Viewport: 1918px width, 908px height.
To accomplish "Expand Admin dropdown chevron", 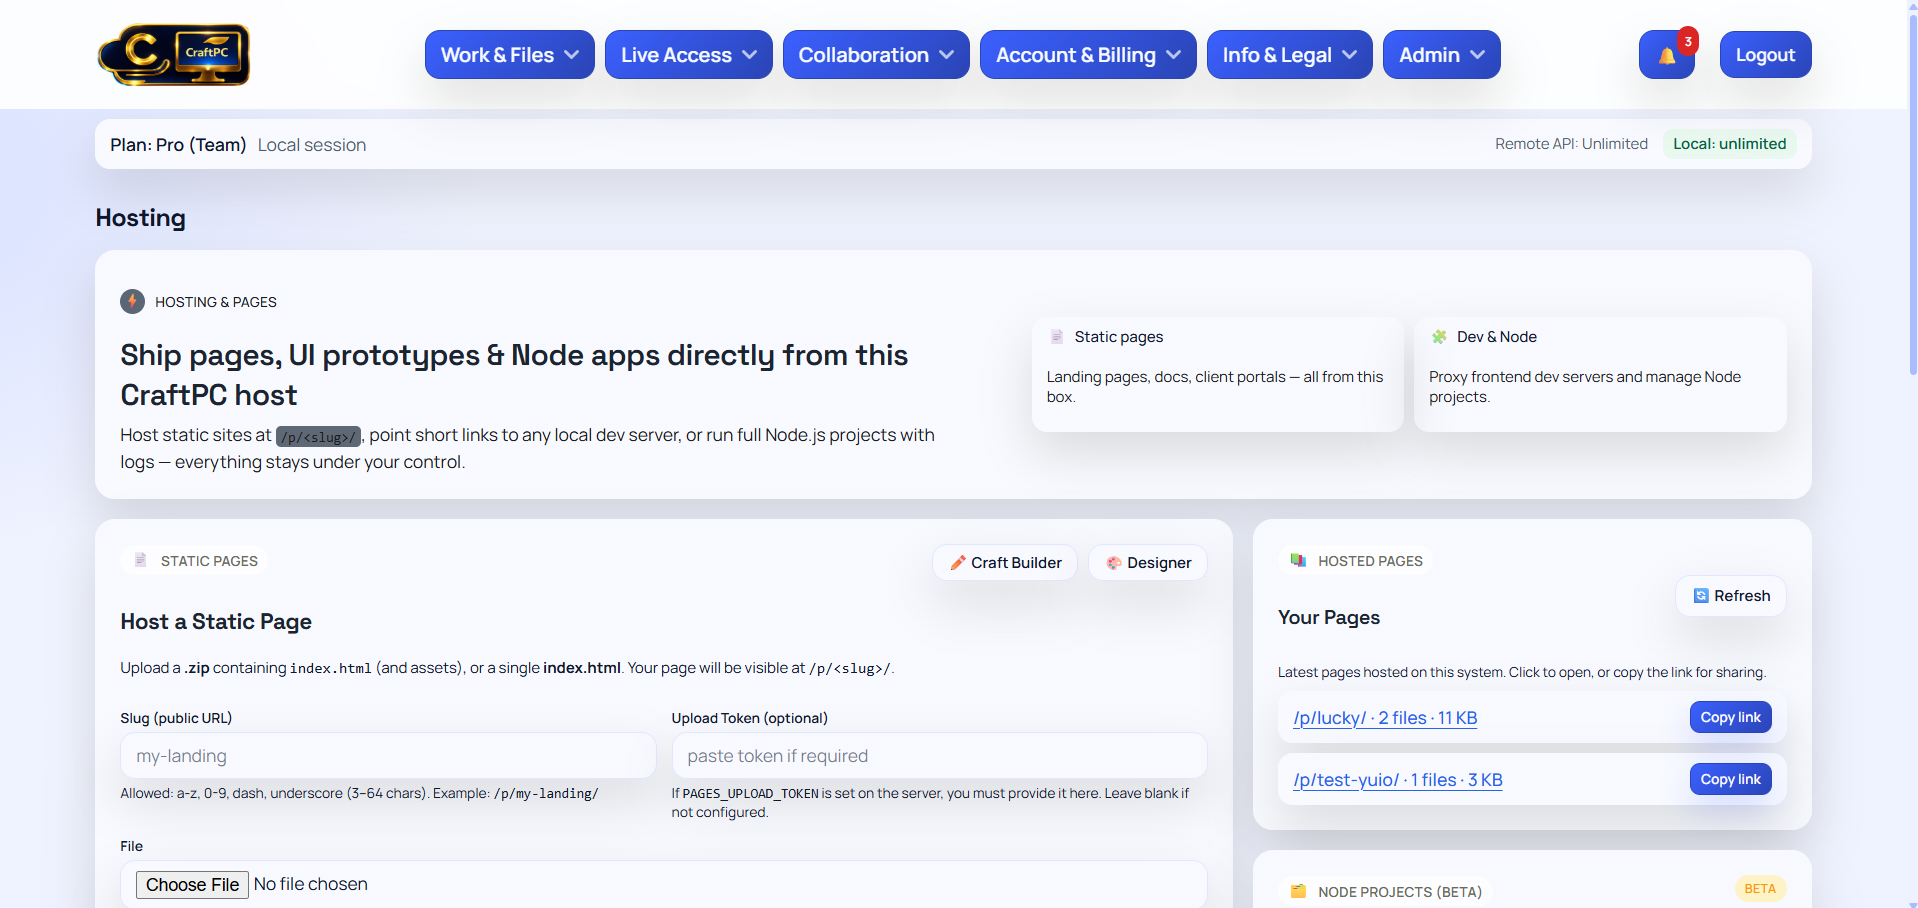I will (1478, 55).
